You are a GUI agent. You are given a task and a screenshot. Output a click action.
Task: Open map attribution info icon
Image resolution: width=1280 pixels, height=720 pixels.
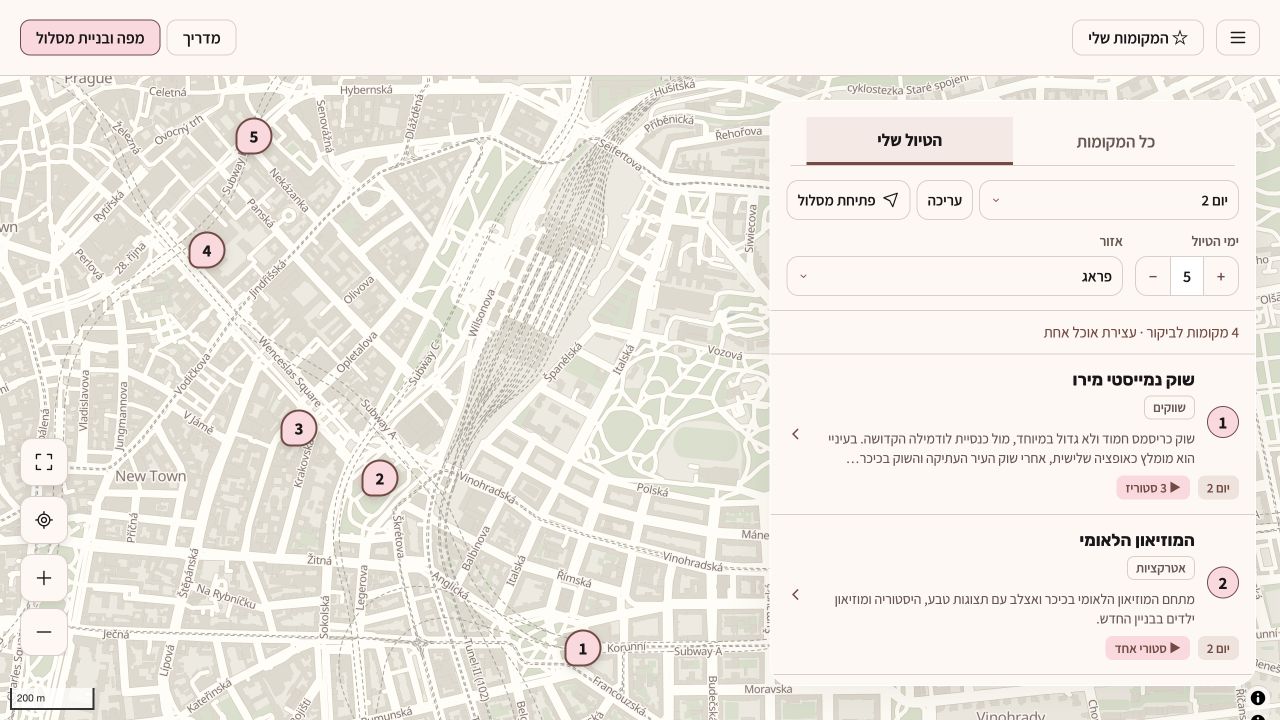[x=1258, y=698]
